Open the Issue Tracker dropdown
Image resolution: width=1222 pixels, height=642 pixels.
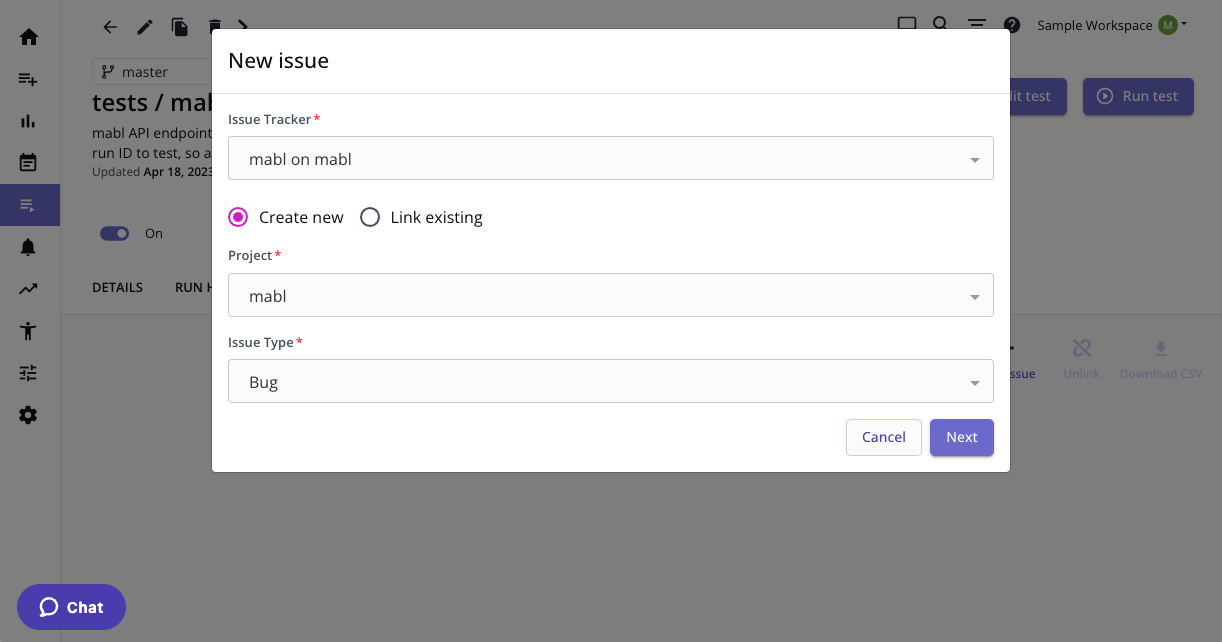pyautogui.click(x=611, y=158)
